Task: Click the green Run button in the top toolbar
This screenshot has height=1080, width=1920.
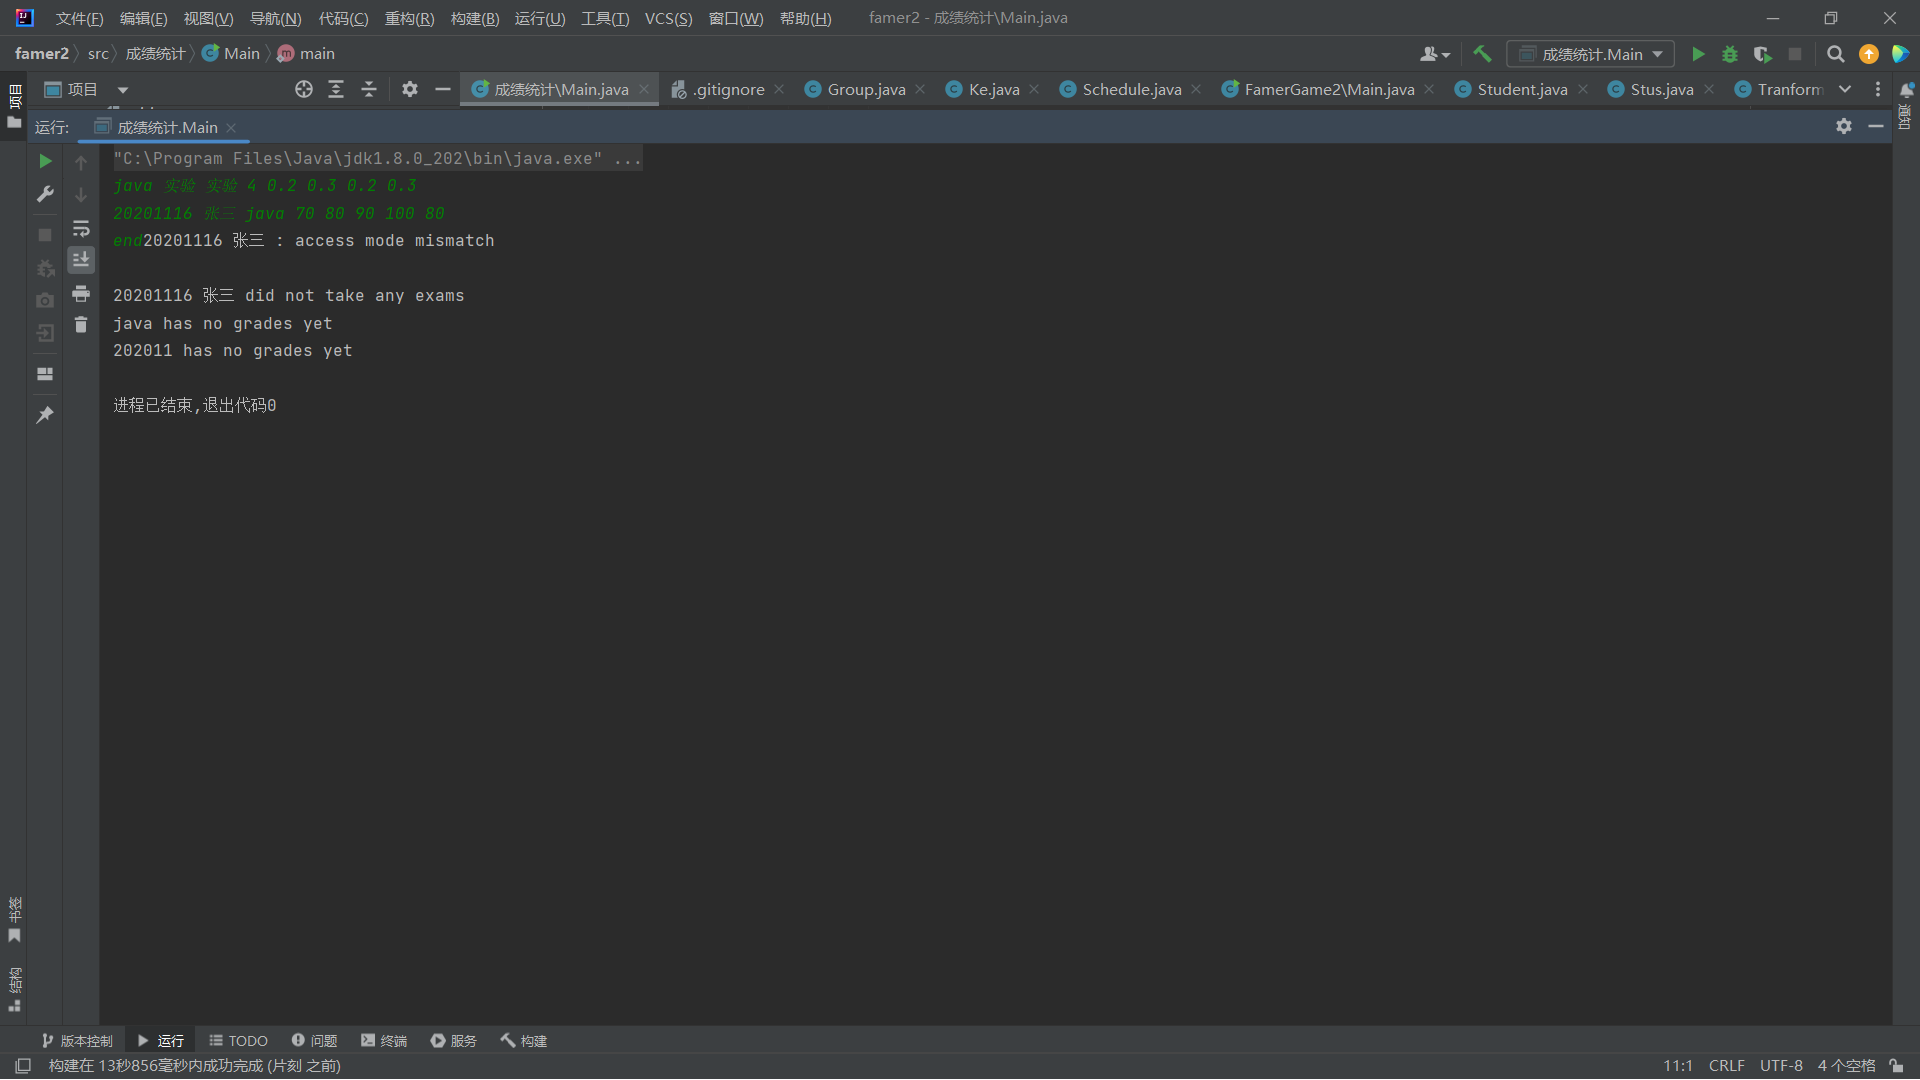Action: tap(1697, 54)
